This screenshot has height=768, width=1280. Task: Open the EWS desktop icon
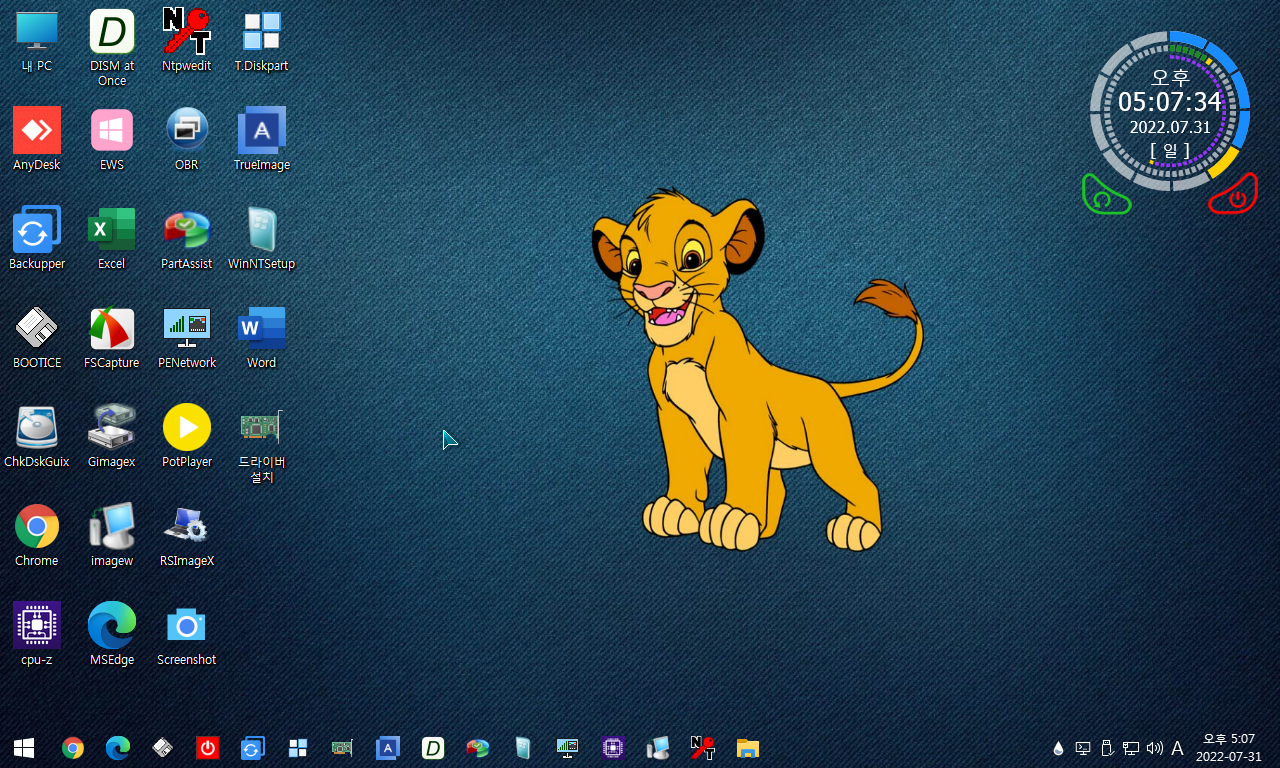click(112, 140)
